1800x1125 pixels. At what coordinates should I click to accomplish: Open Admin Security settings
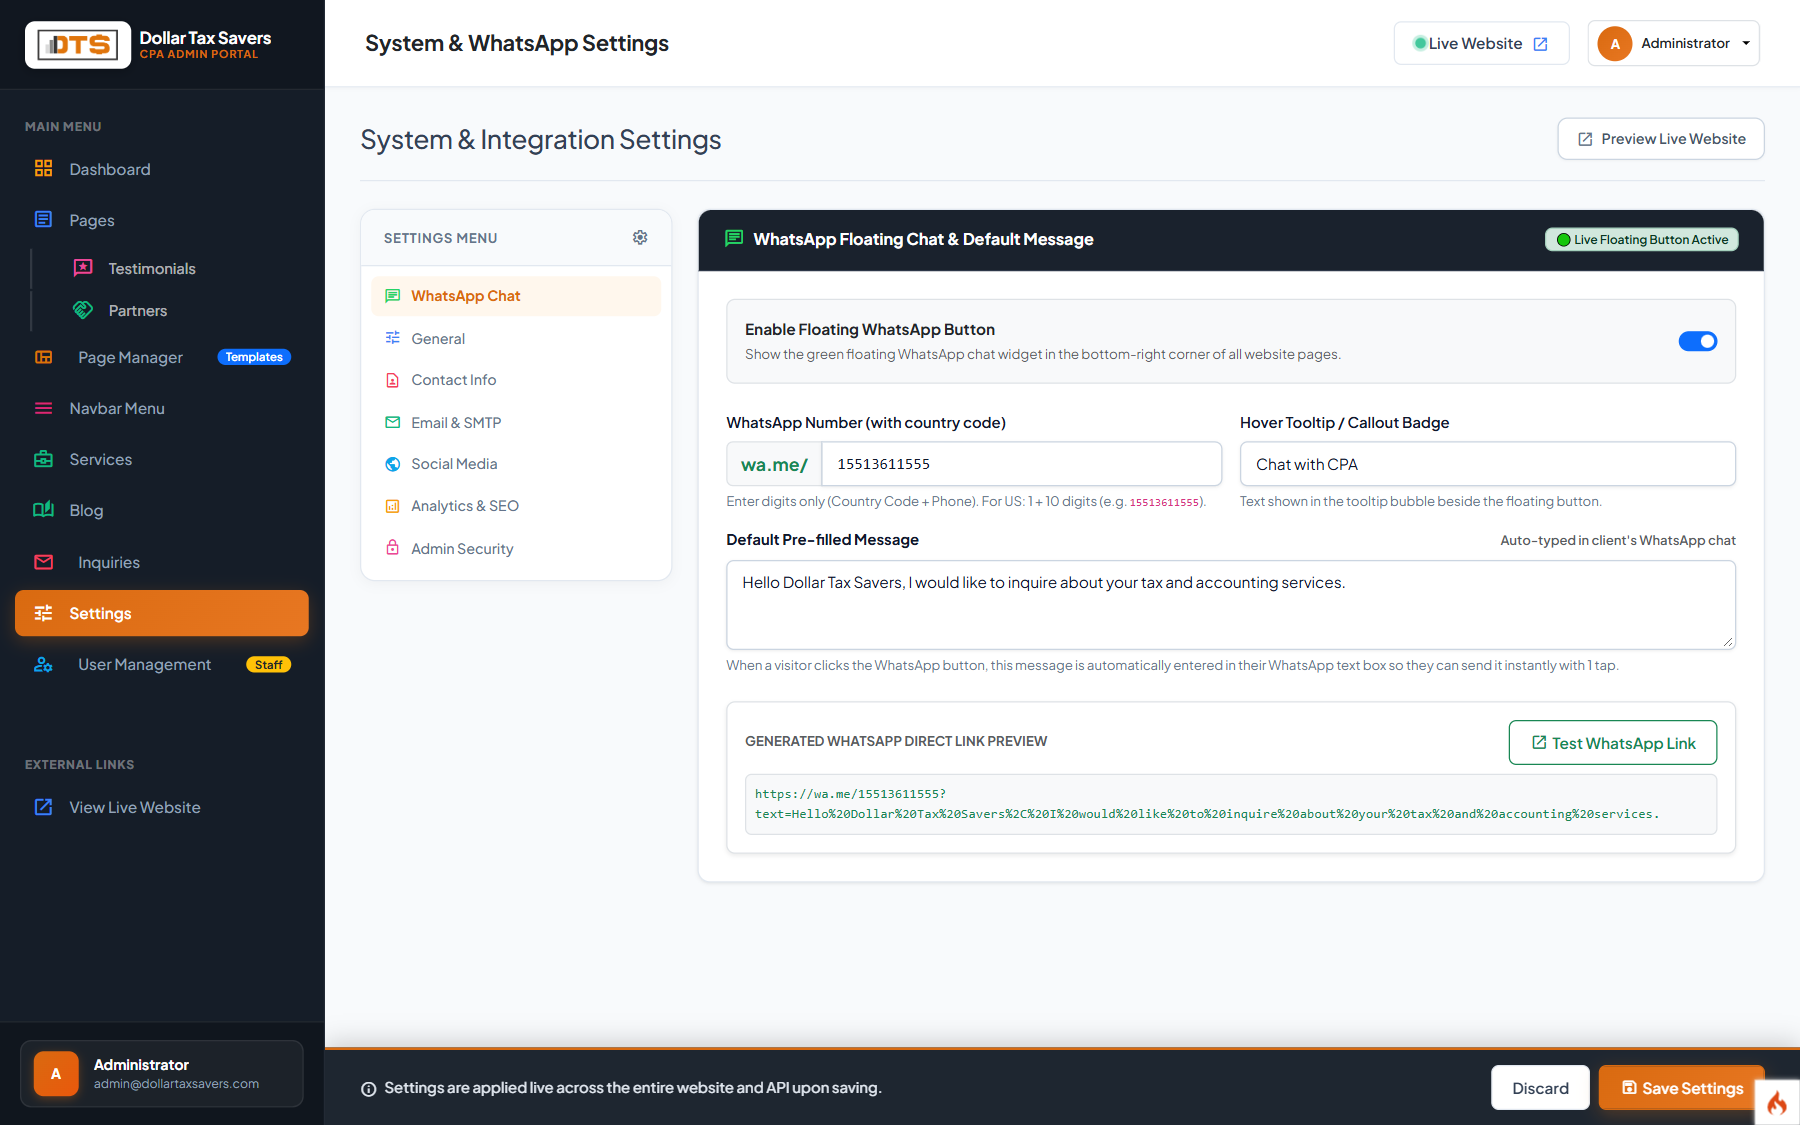pyautogui.click(x=516, y=548)
